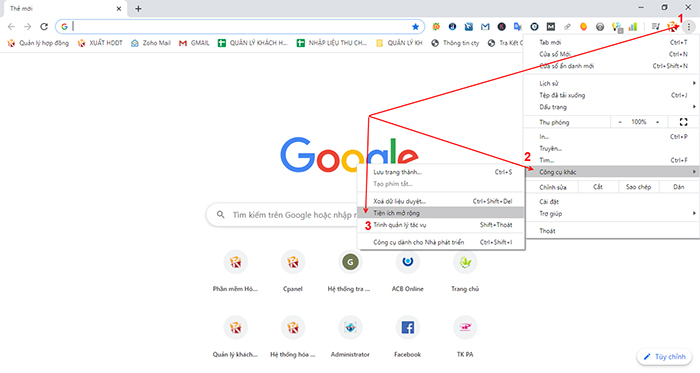Screen dimensions: 700x373
Task: Open the Facebook shortcut tile
Action: click(x=407, y=336)
